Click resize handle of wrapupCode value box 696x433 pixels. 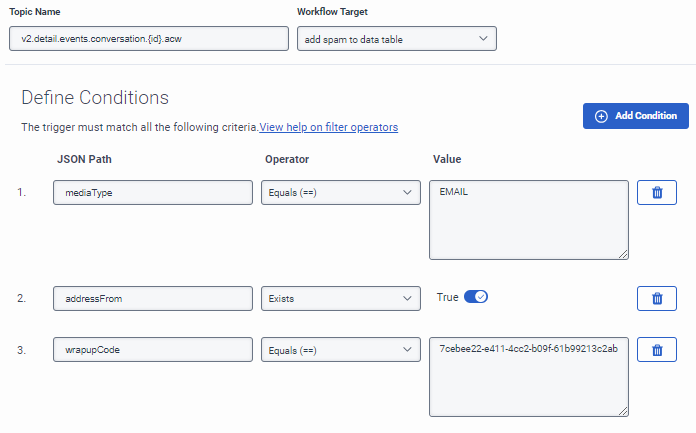coord(623,410)
